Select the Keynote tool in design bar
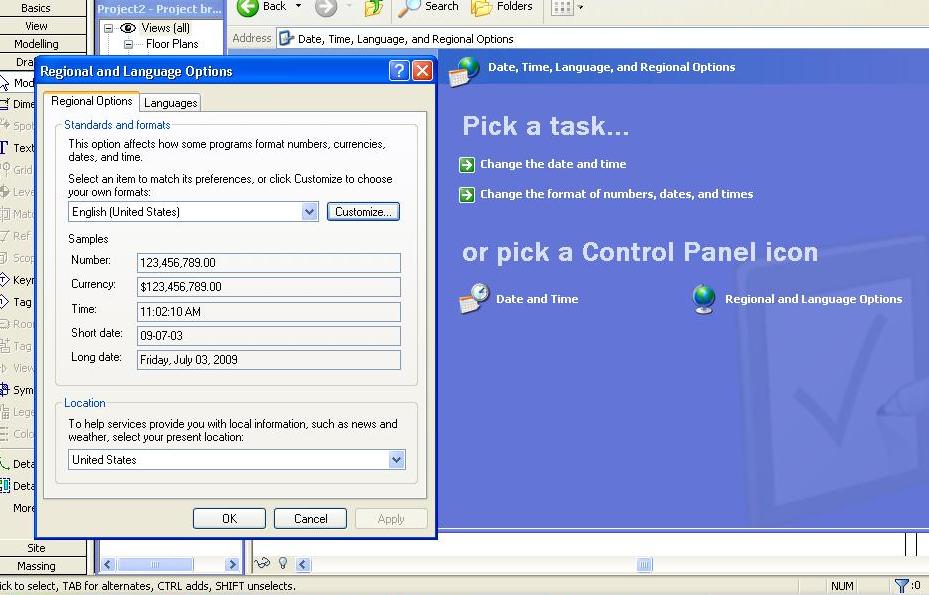 [17, 280]
